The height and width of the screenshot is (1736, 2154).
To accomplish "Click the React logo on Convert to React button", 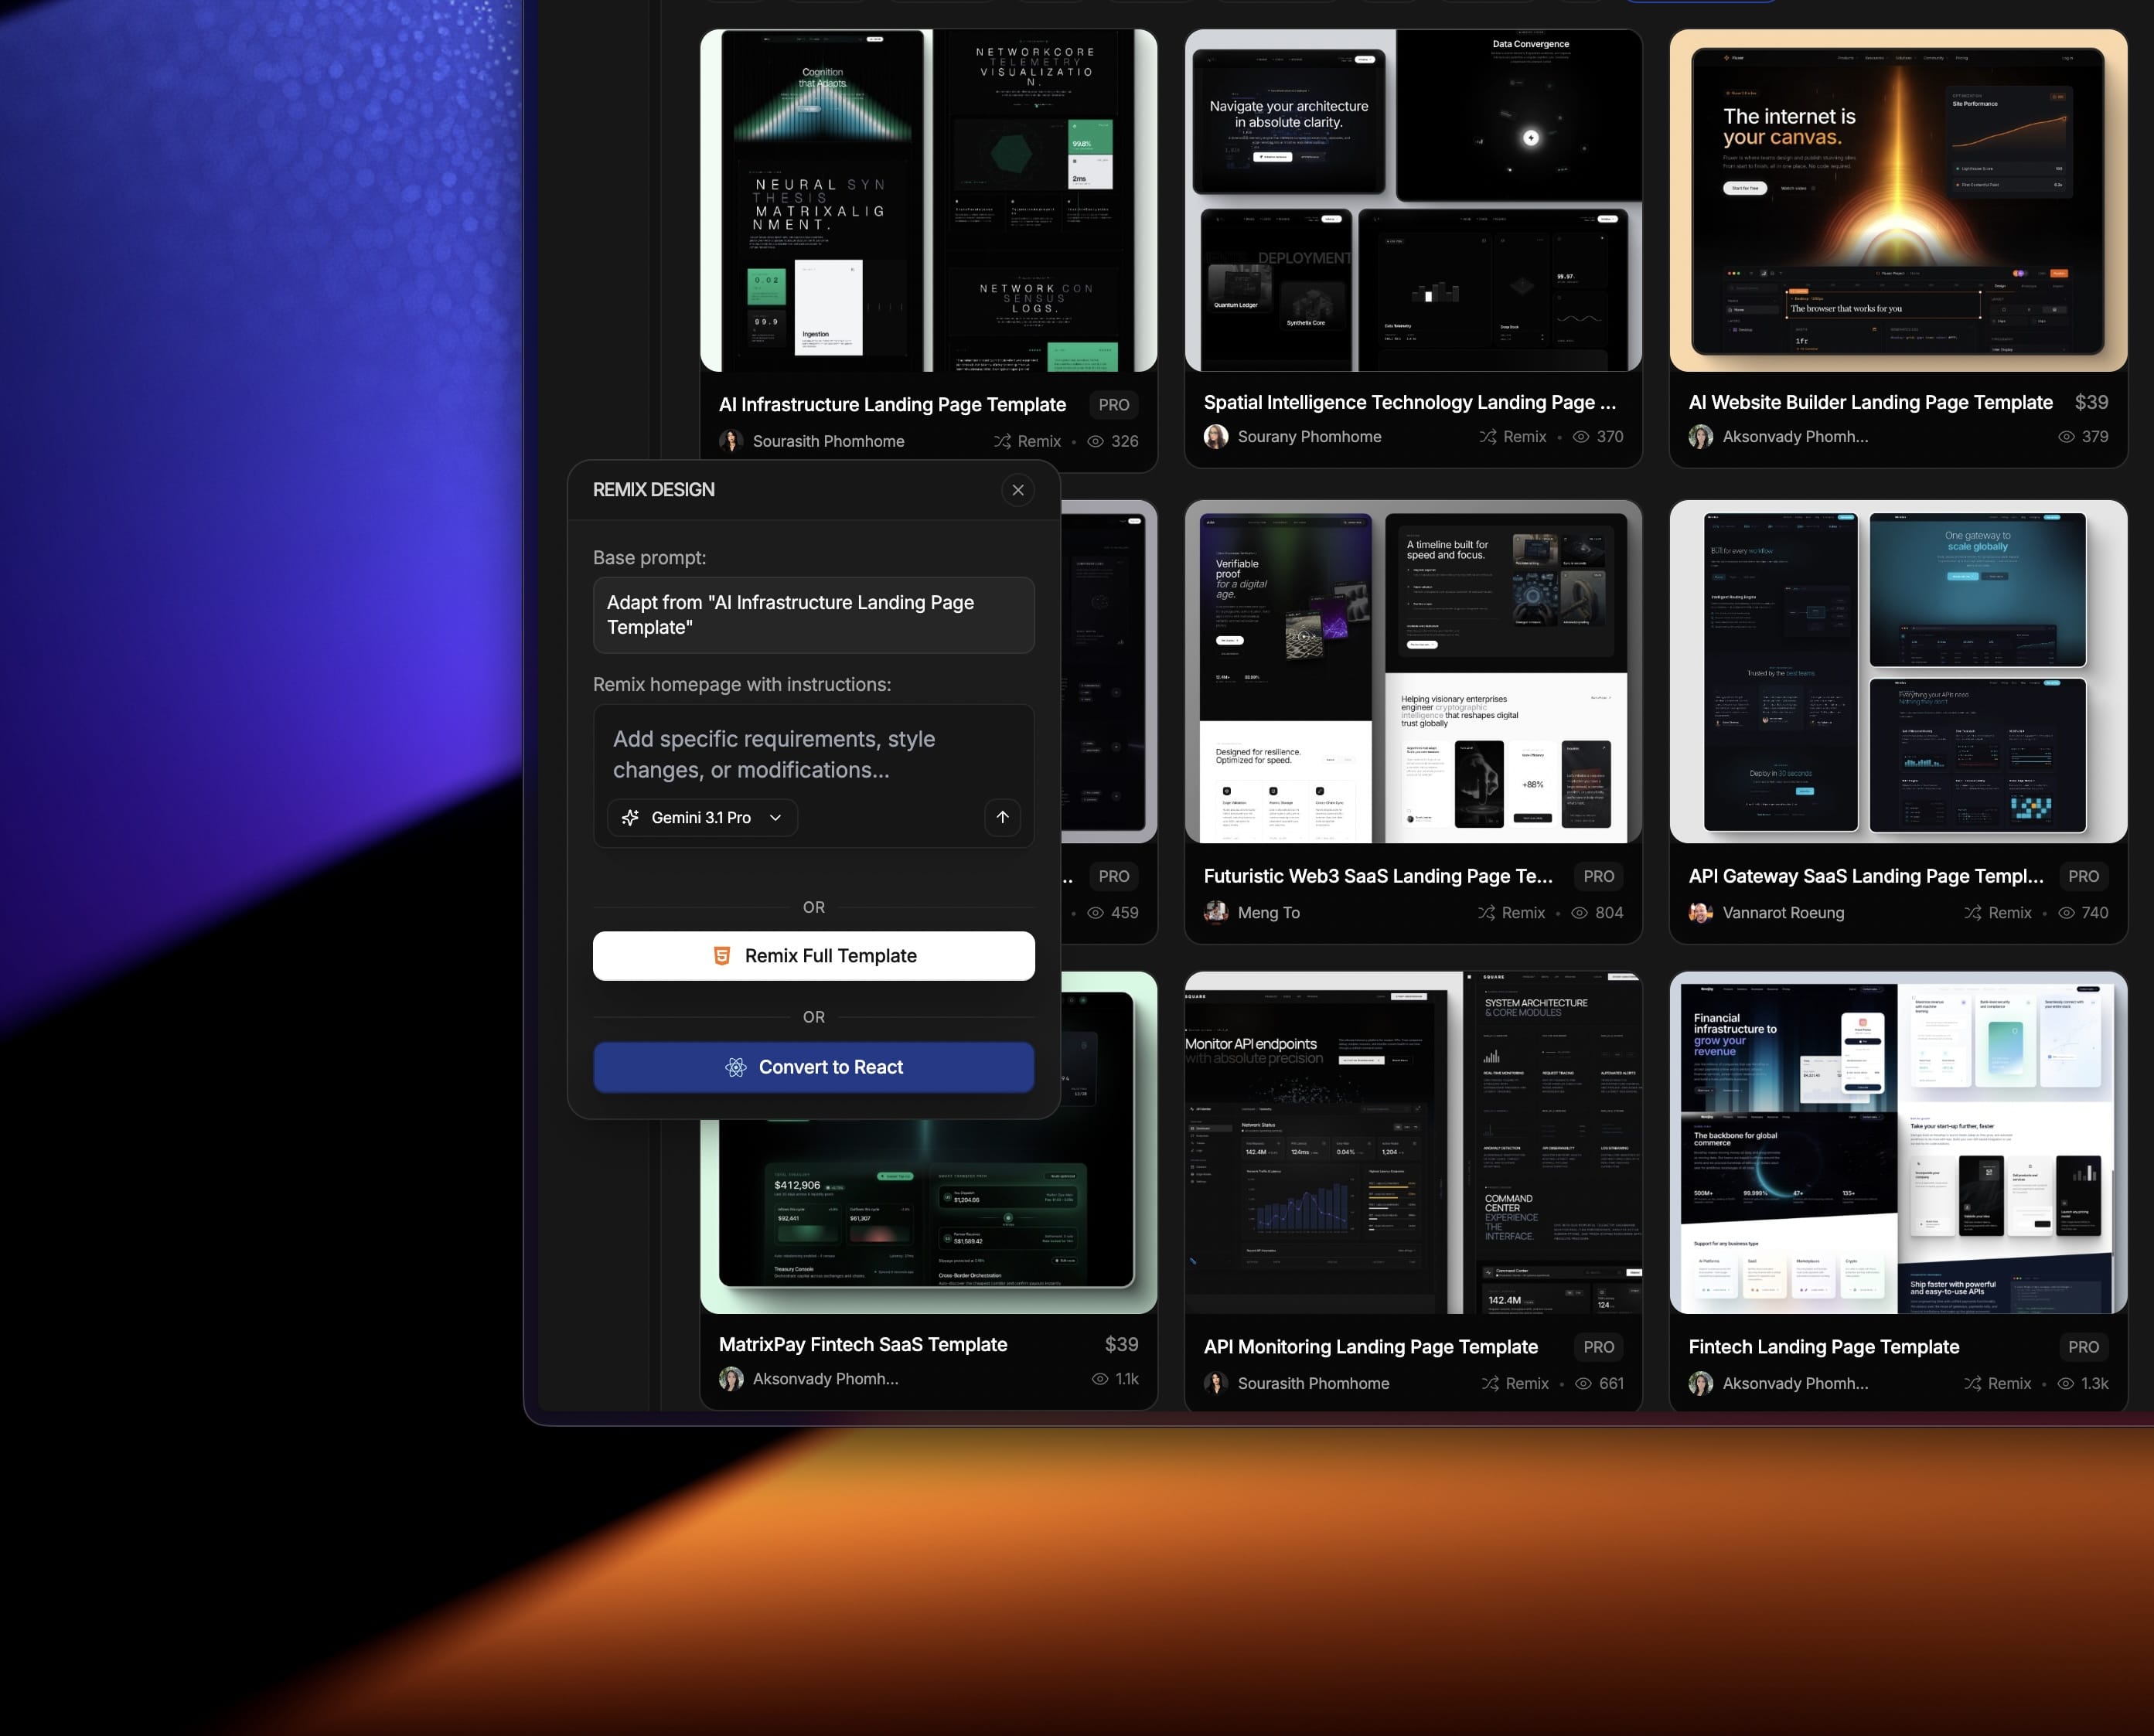I will coord(737,1067).
